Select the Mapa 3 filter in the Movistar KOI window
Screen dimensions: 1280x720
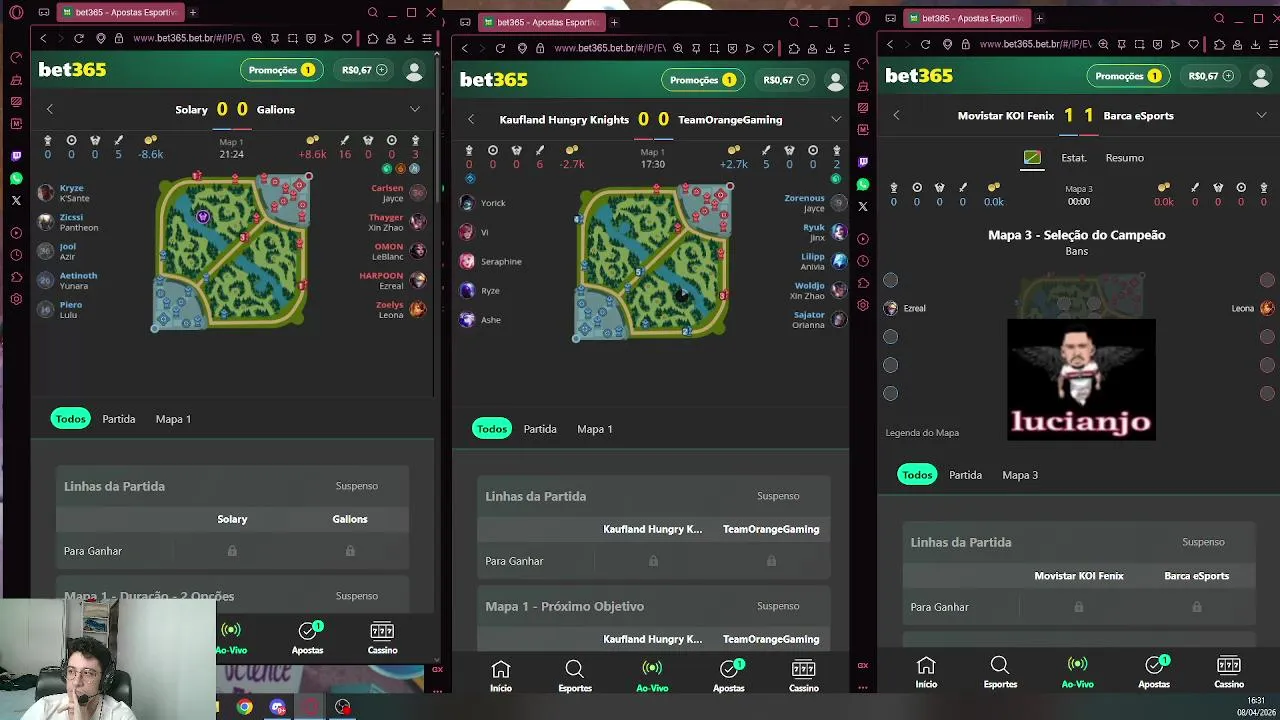tap(1020, 475)
